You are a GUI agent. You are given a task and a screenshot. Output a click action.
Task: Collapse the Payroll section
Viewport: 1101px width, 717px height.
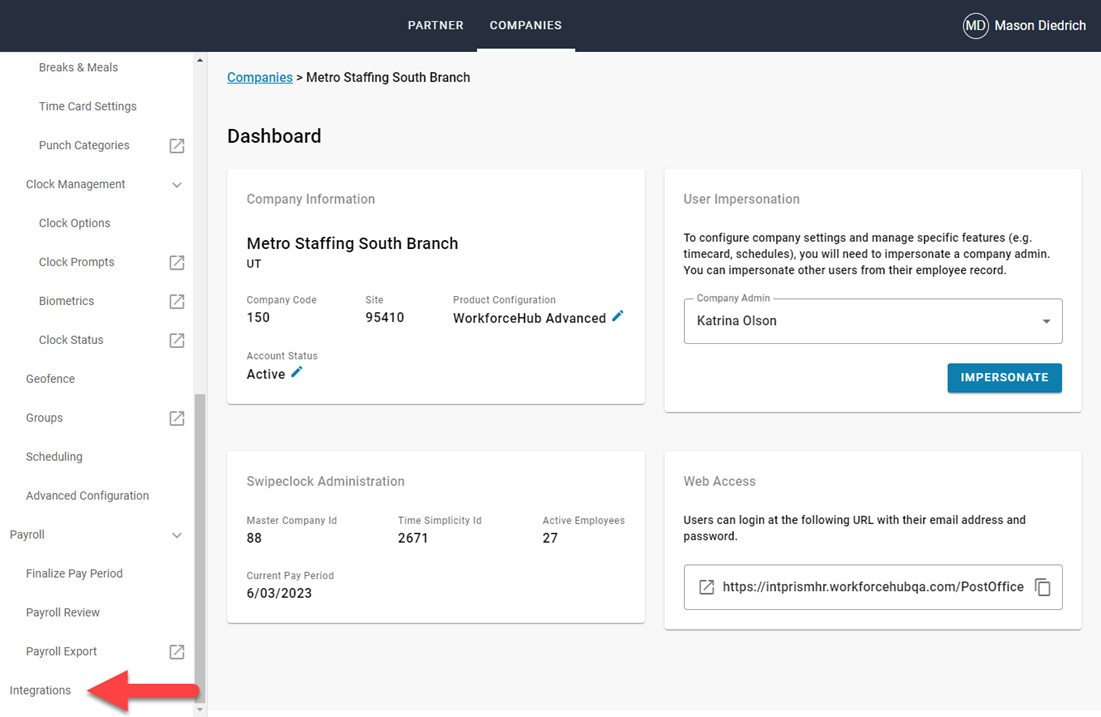coord(177,535)
